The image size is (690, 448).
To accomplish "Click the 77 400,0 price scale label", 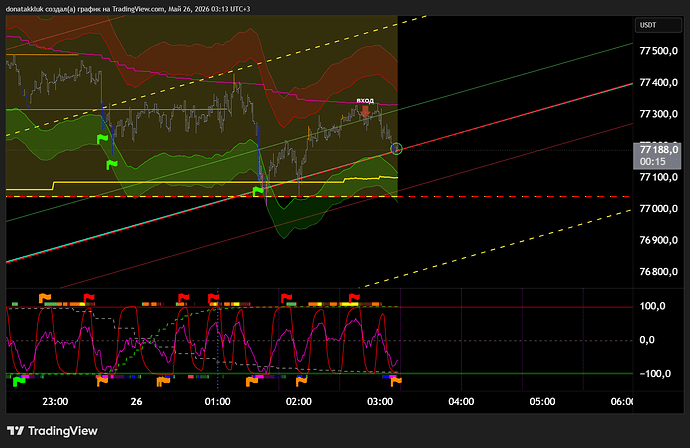I will (659, 83).
